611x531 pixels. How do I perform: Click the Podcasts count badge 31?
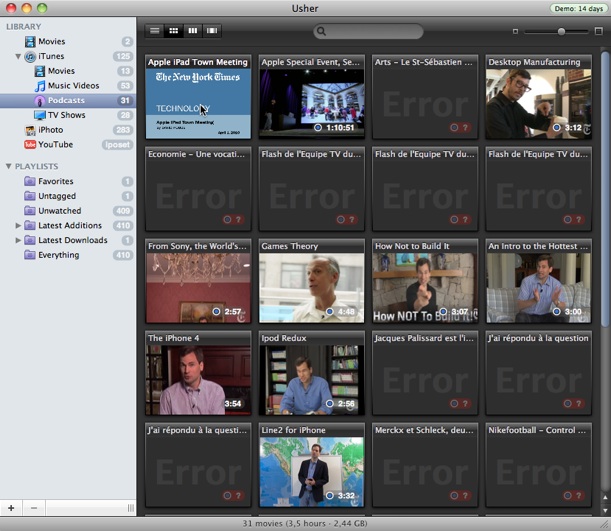pos(125,101)
